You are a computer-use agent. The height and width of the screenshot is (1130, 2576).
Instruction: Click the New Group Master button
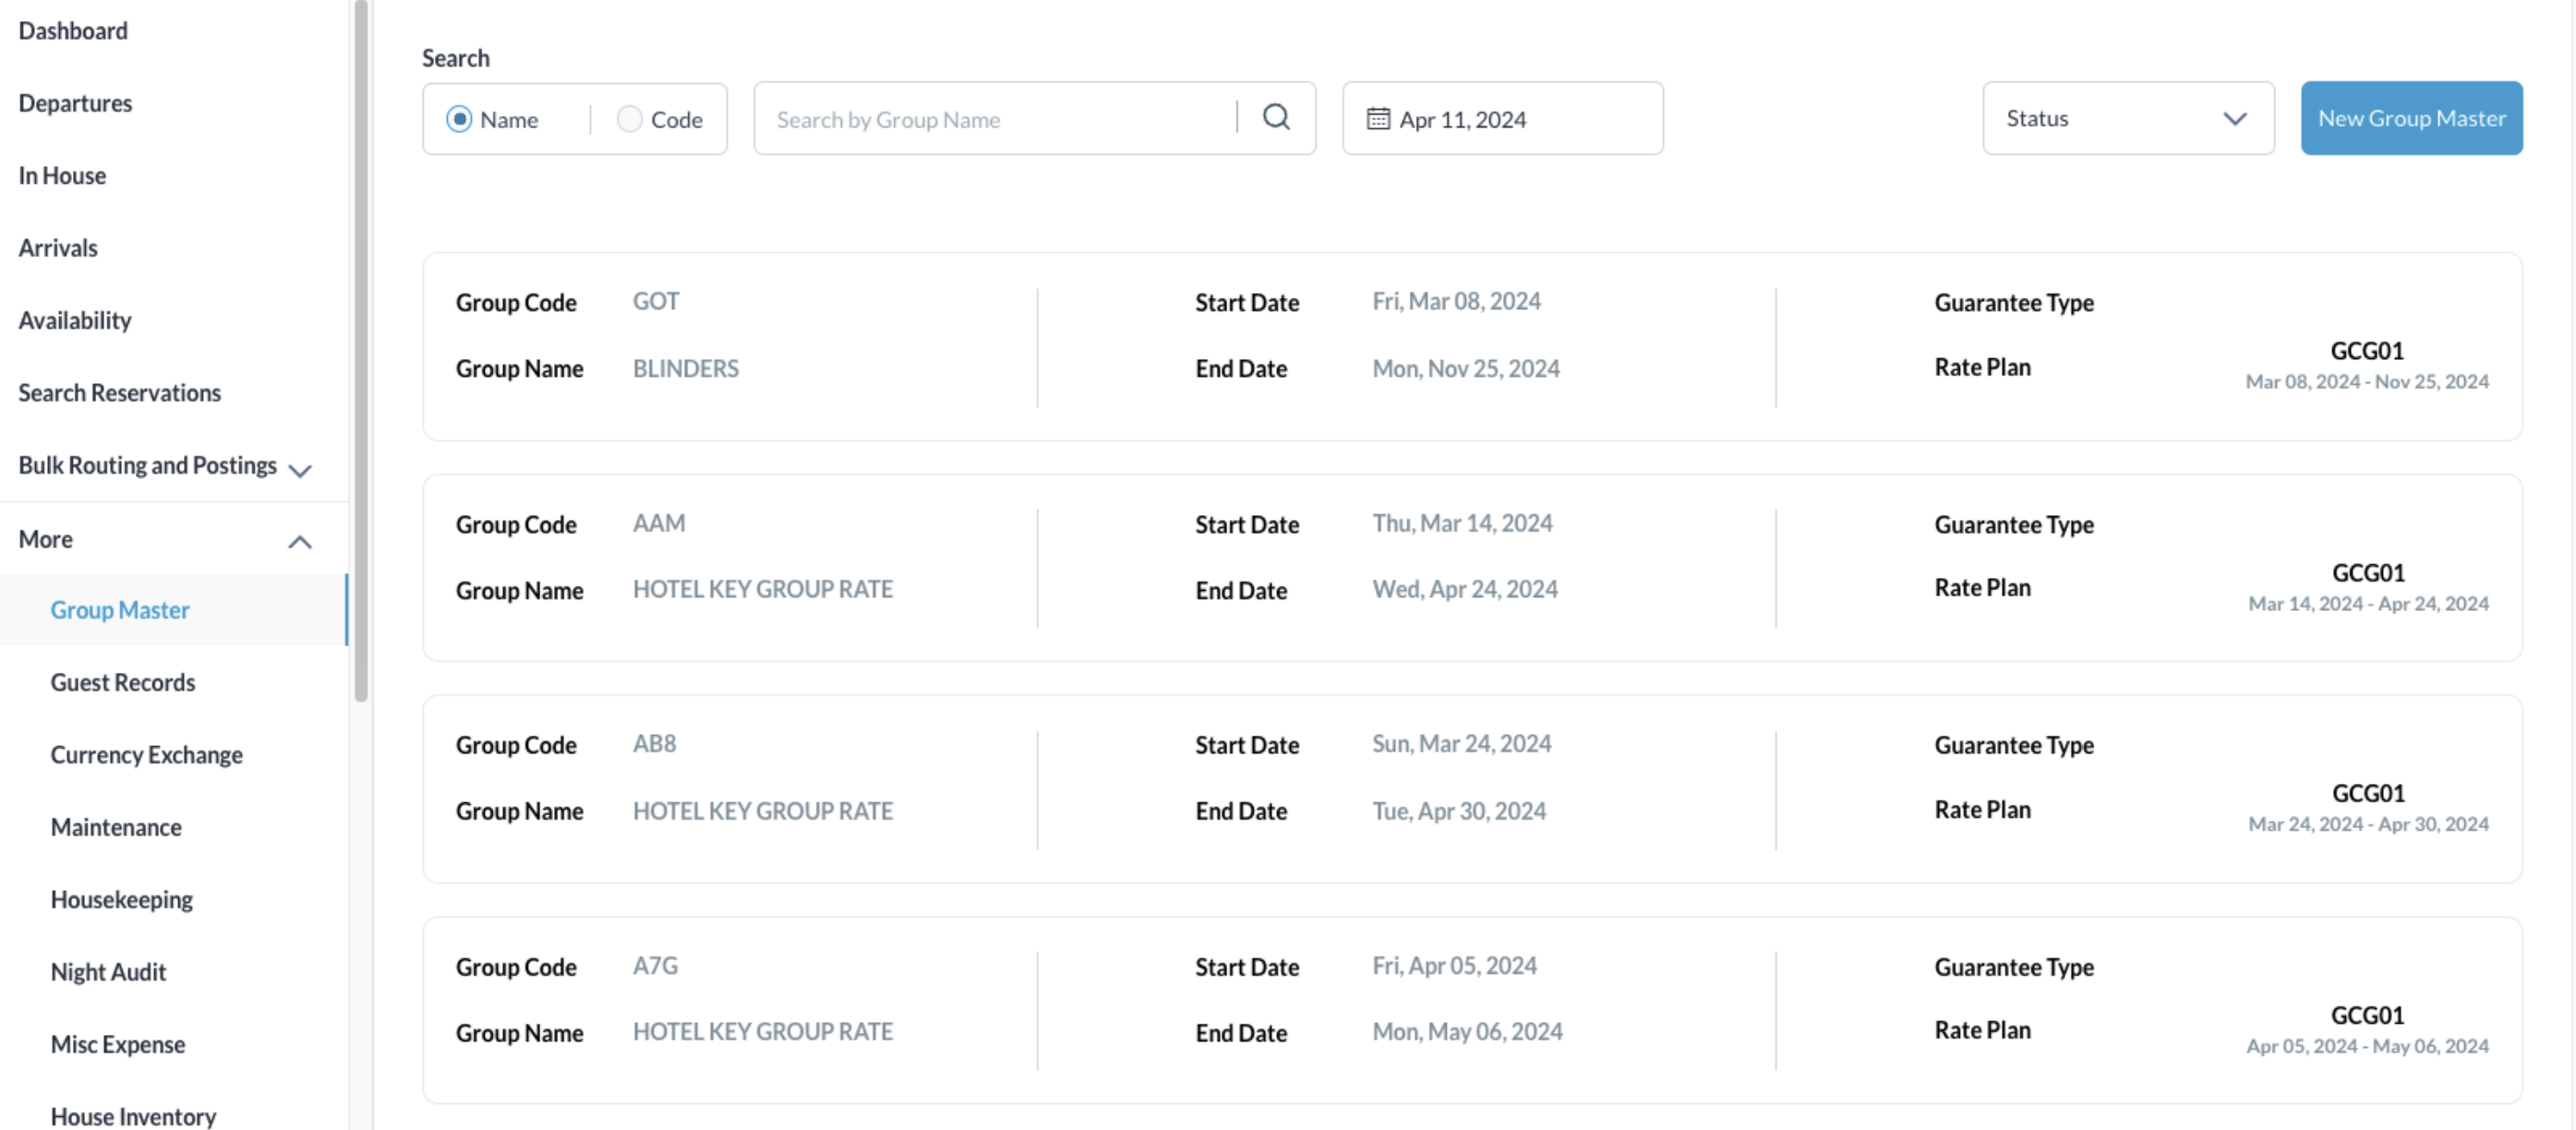(x=2411, y=117)
